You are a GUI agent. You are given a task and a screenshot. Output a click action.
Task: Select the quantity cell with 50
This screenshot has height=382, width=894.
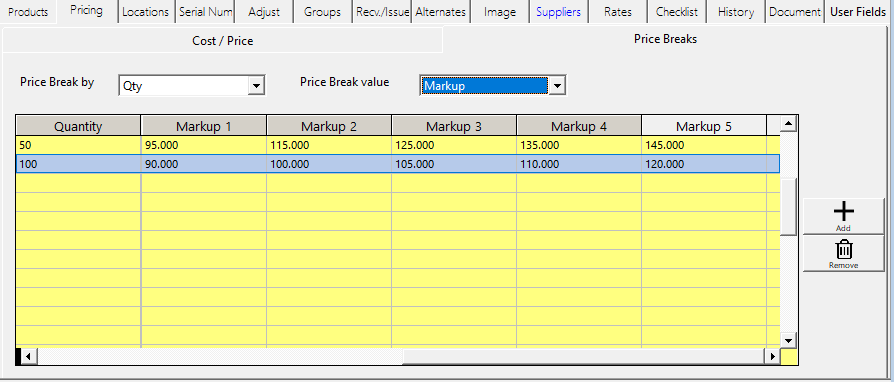pos(78,145)
